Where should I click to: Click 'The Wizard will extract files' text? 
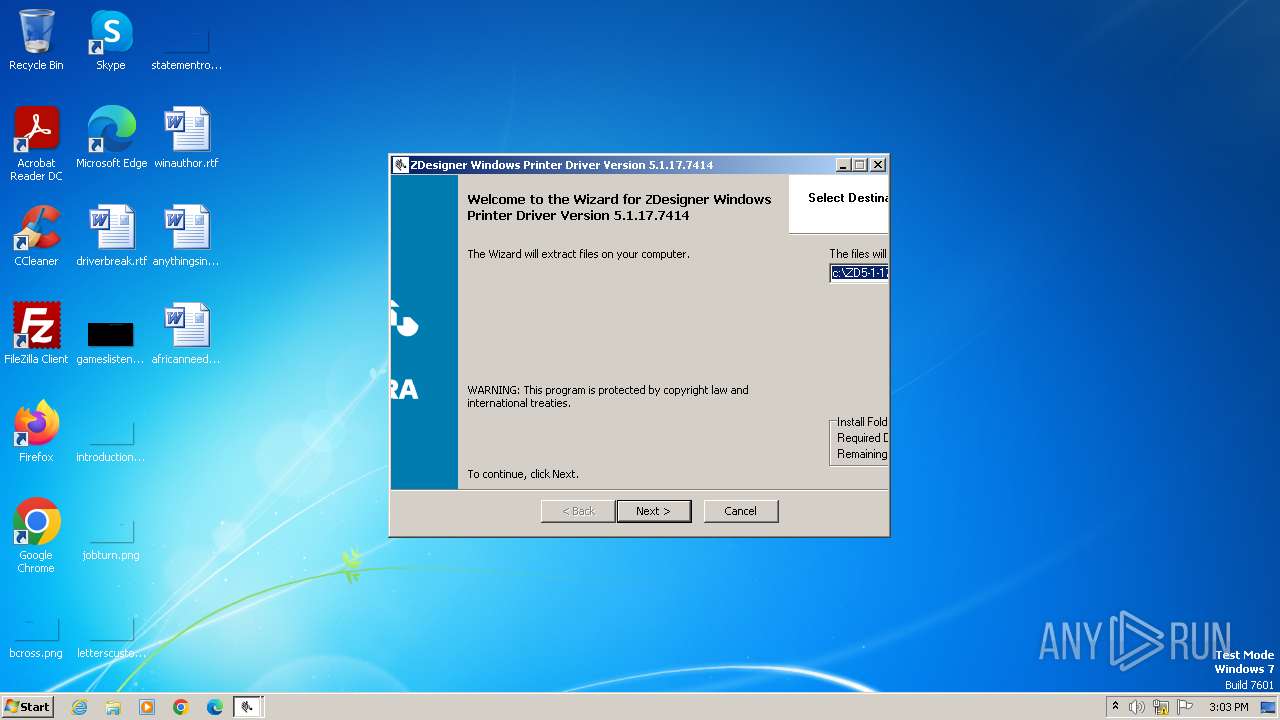578,254
